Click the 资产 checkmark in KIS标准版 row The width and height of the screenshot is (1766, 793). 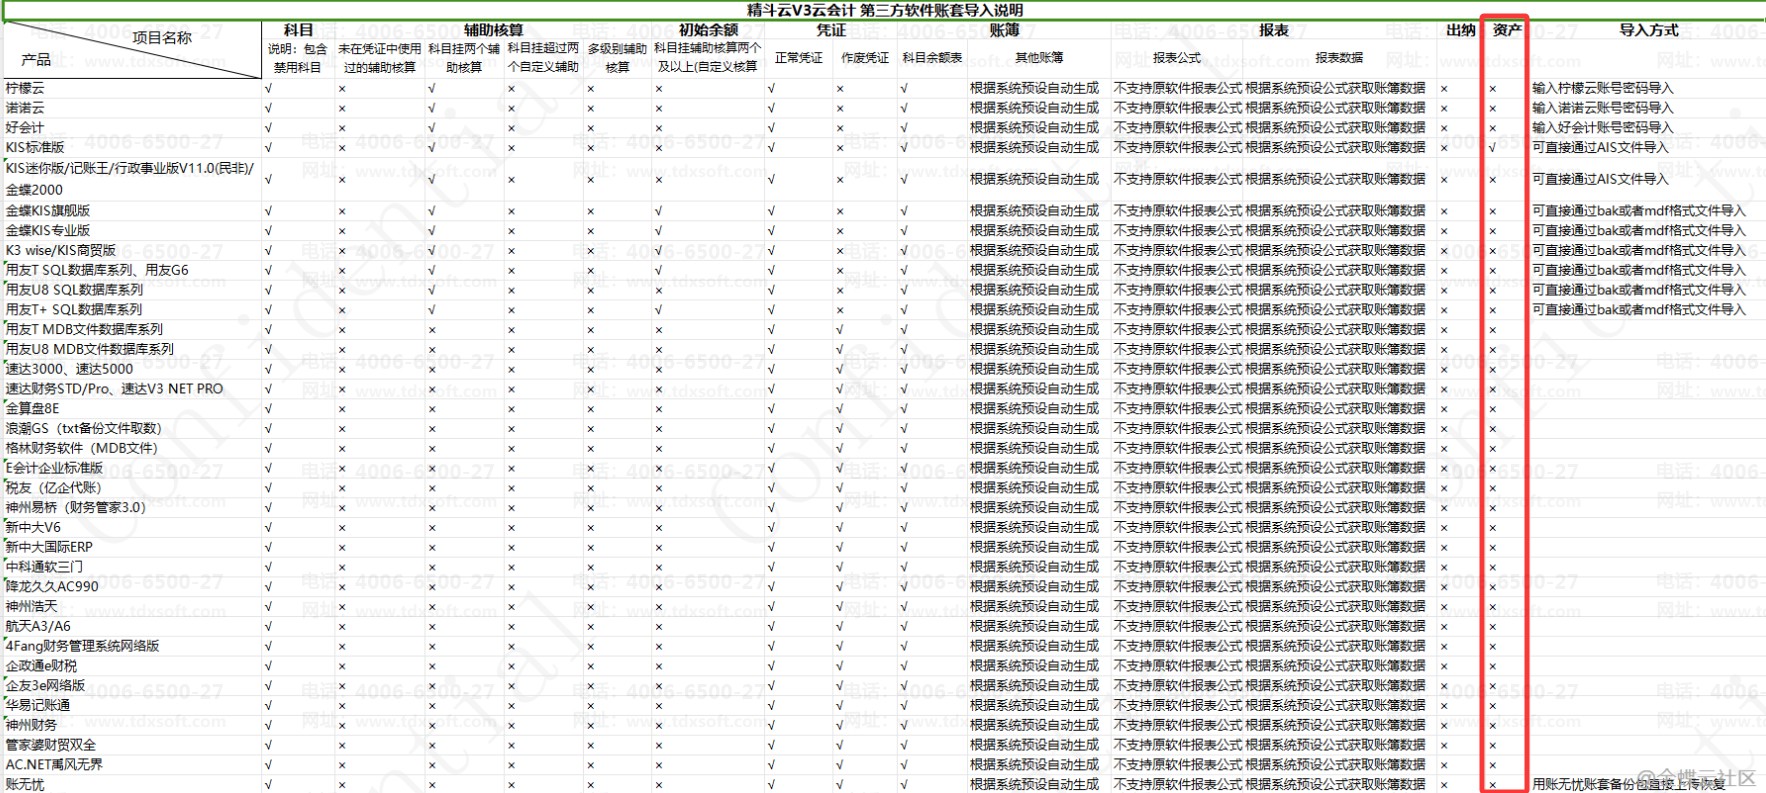pyautogui.click(x=1492, y=147)
